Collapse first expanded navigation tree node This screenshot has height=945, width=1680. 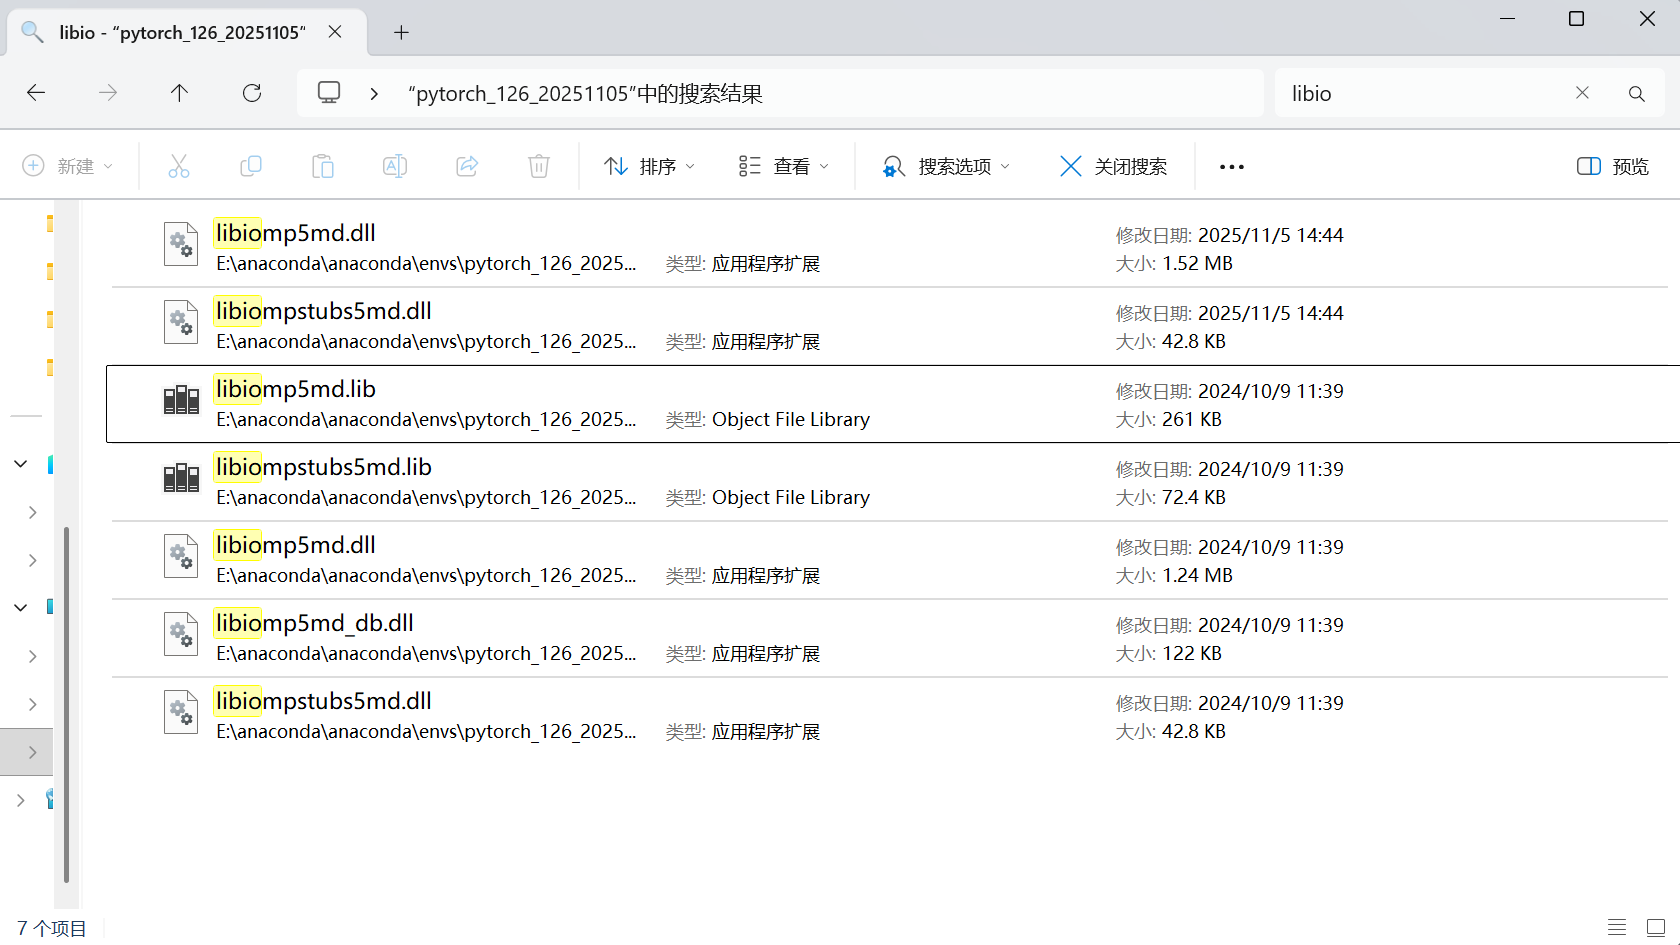[x=21, y=464]
